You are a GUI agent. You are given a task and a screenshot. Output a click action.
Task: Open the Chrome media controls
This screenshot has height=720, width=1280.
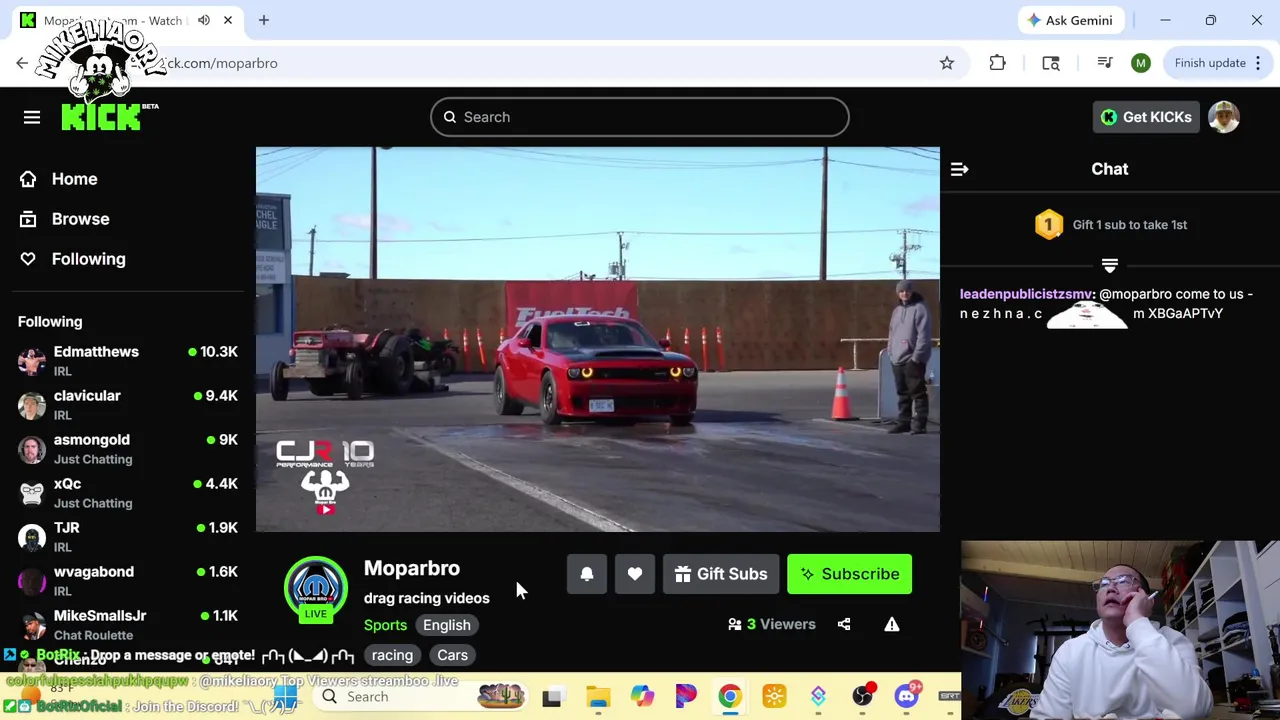(1105, 63)
